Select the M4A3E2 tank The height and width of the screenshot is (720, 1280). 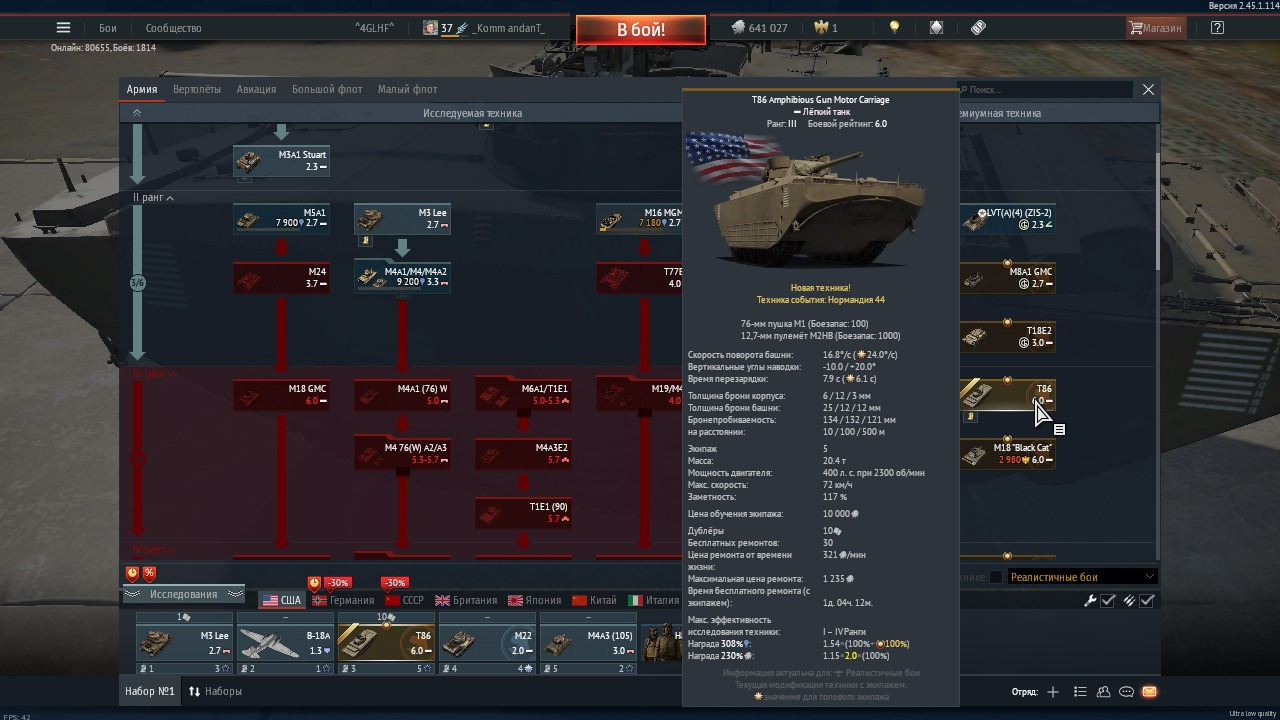point(523,454)
